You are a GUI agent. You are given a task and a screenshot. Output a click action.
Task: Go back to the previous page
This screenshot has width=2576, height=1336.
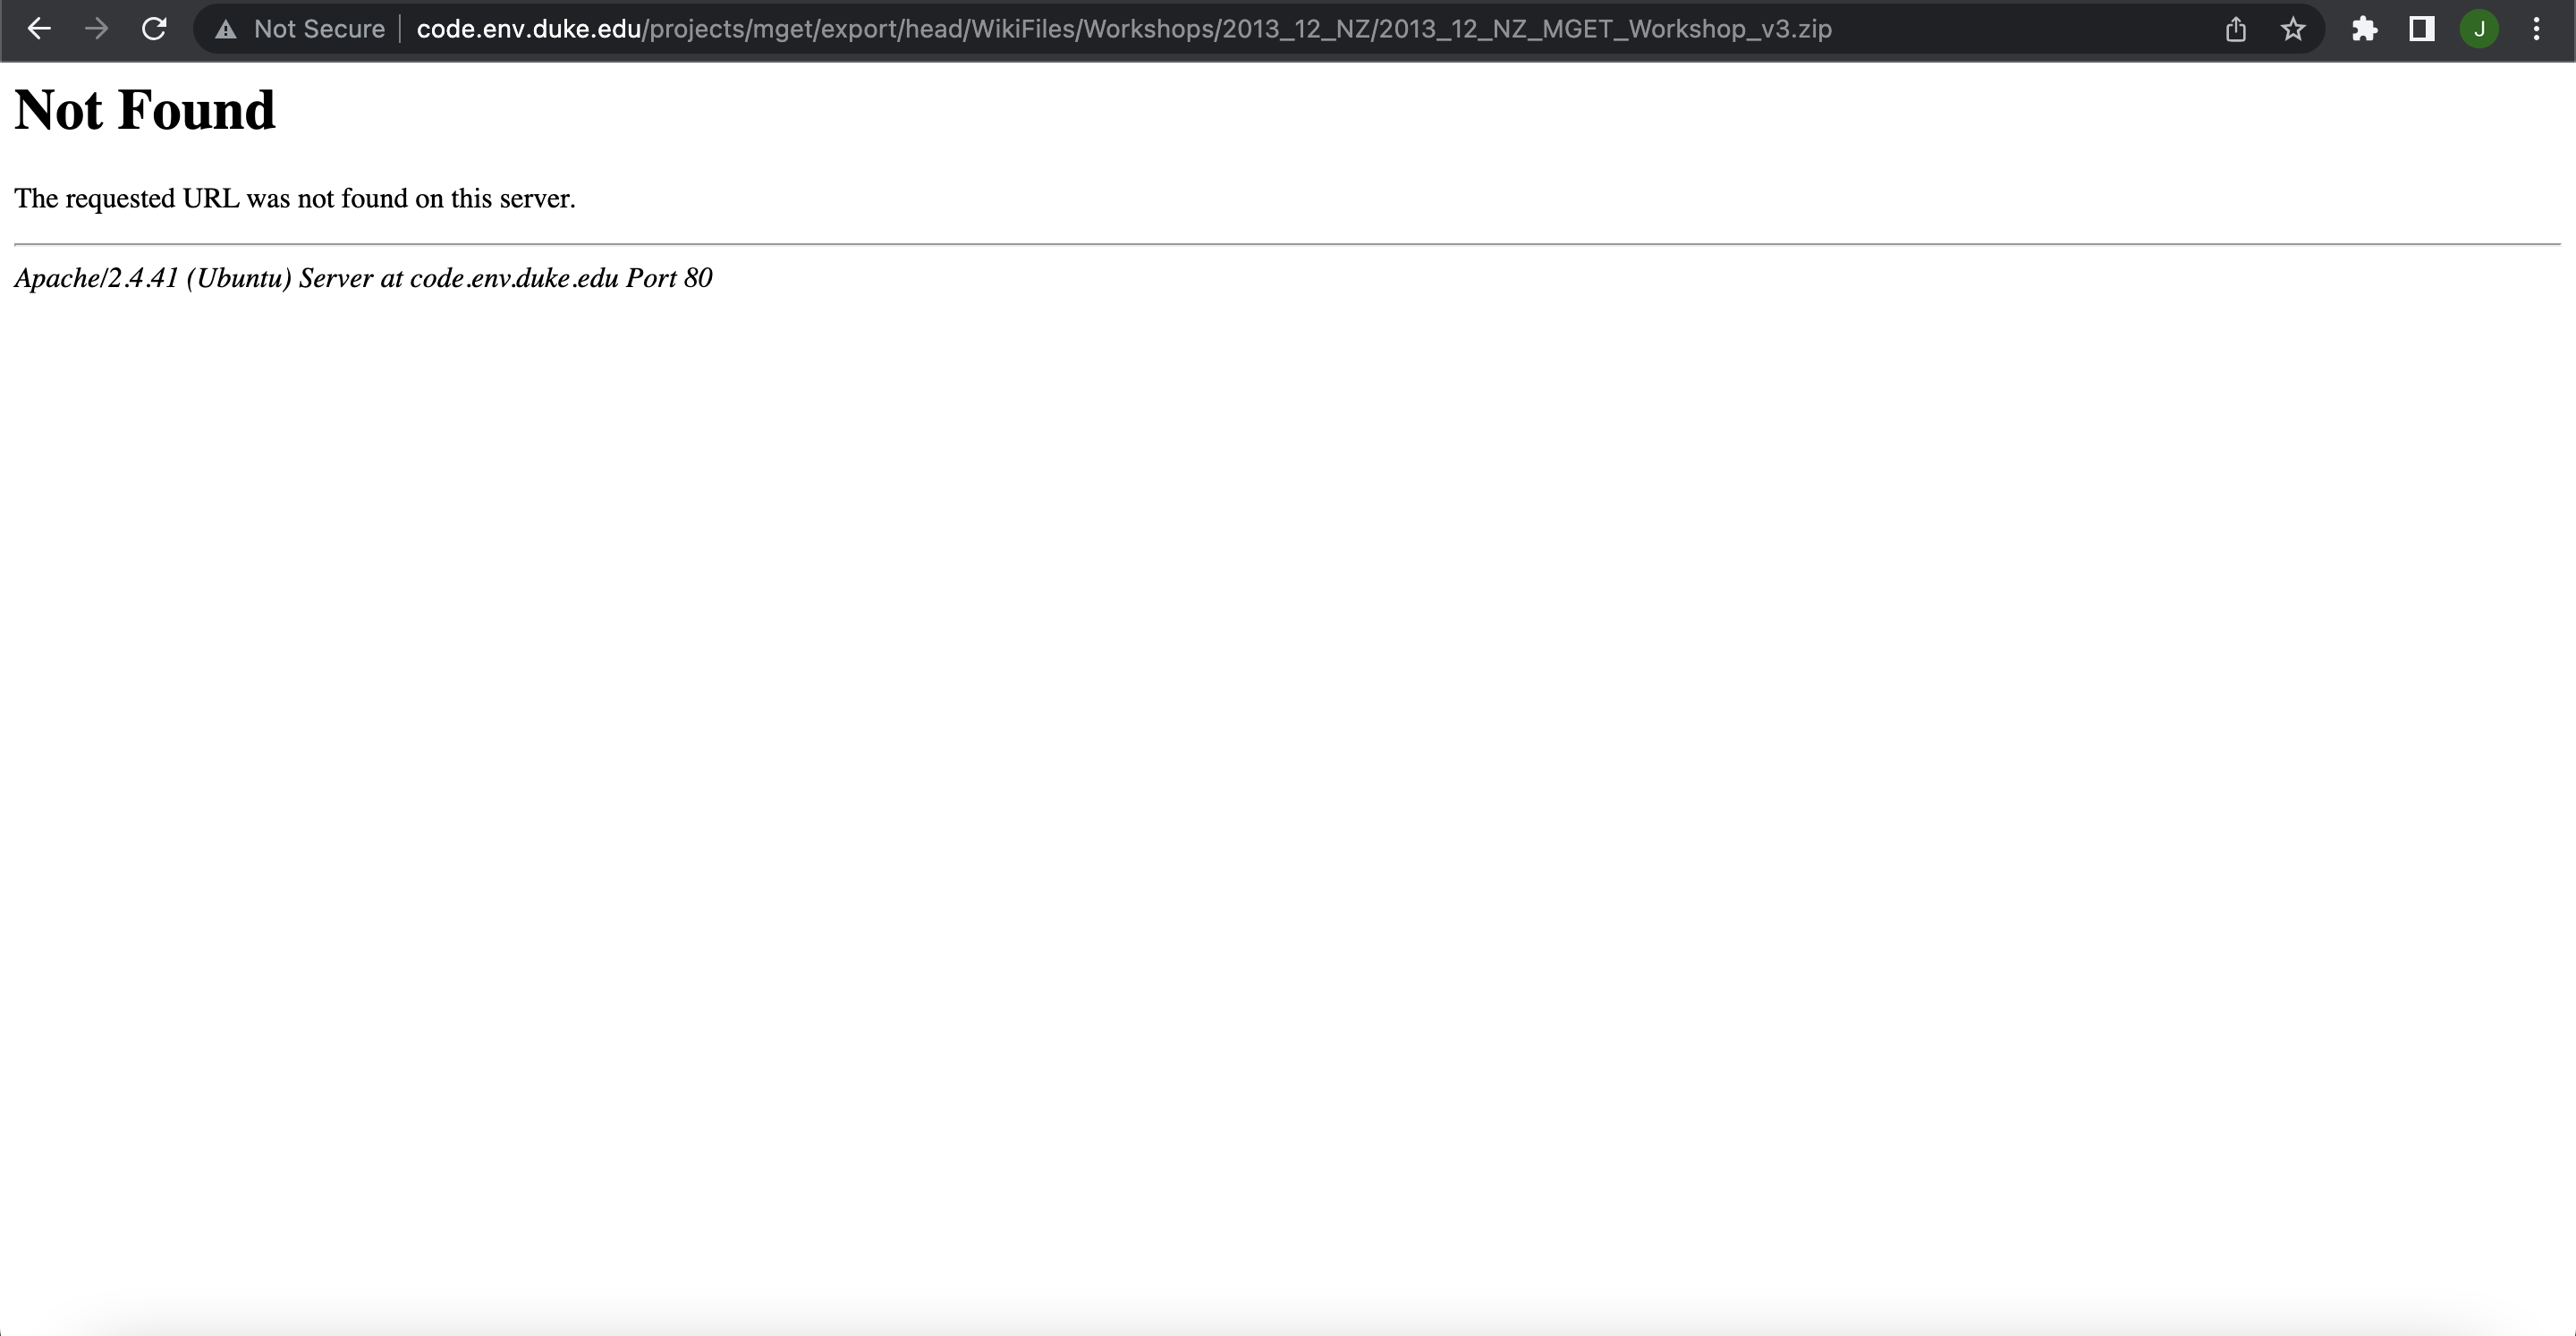pyautogui.click(x=39, y=29)
